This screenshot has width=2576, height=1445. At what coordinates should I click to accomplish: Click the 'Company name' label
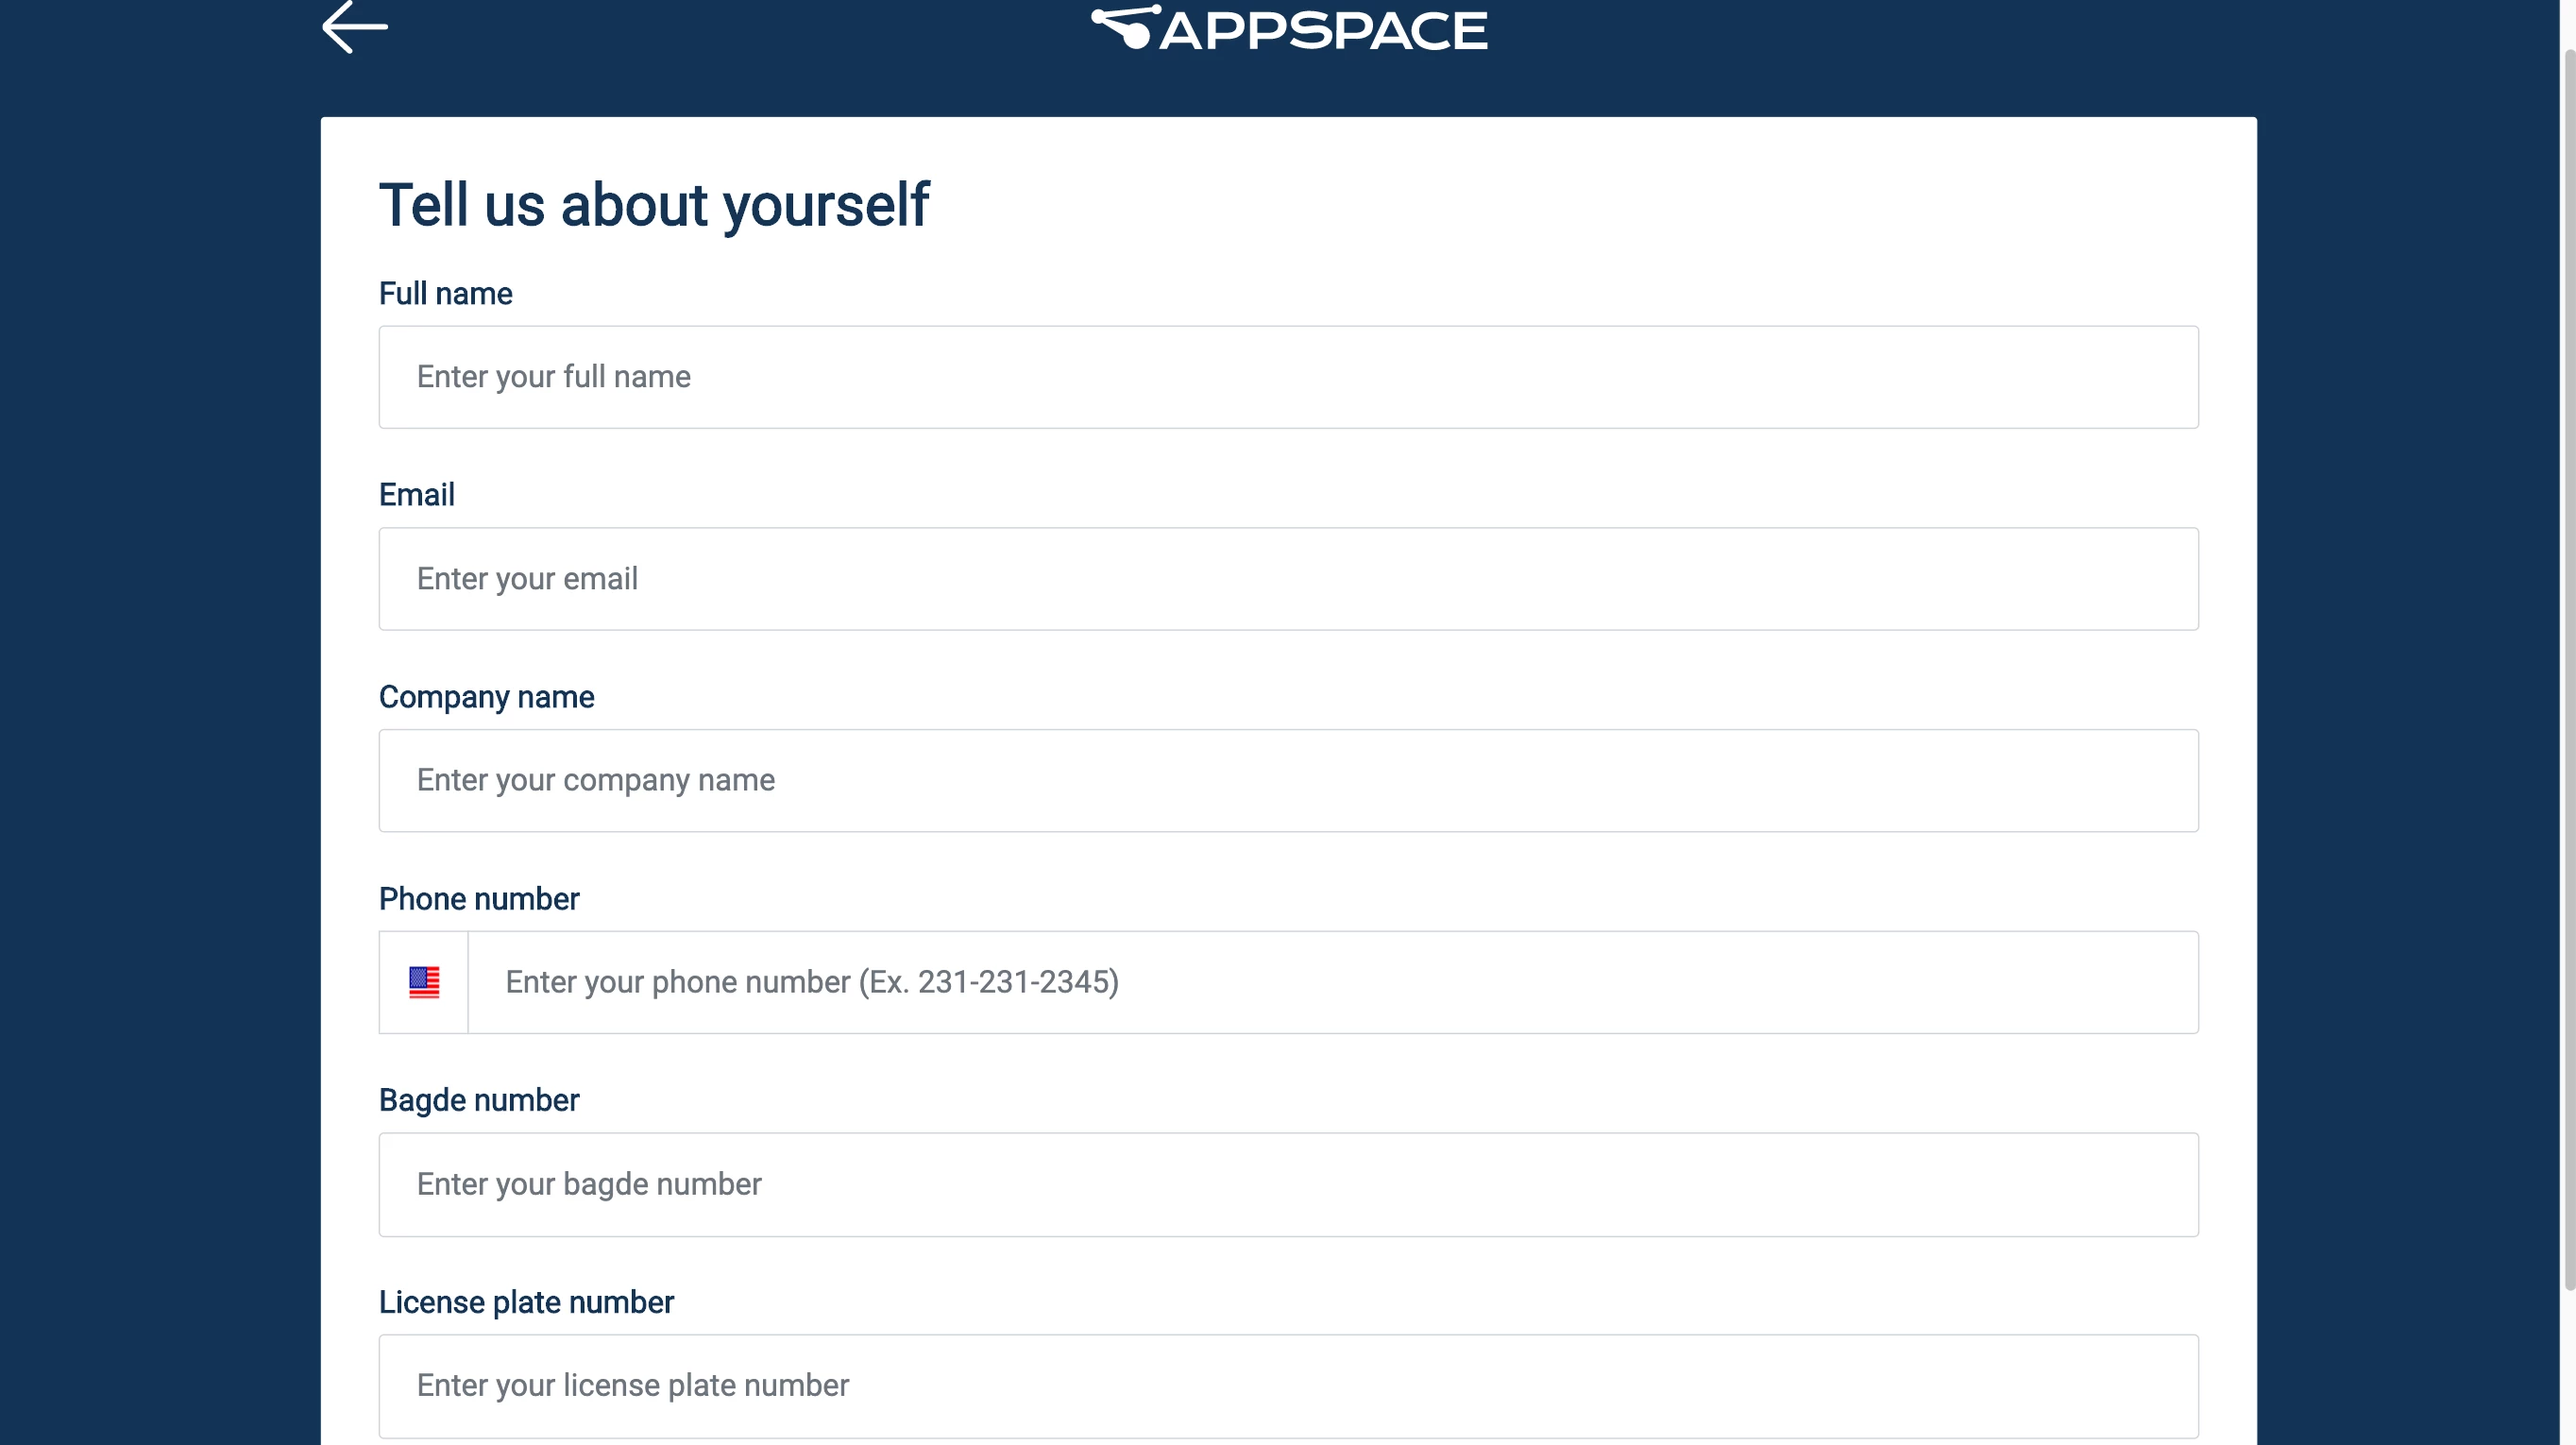[486, 697]
